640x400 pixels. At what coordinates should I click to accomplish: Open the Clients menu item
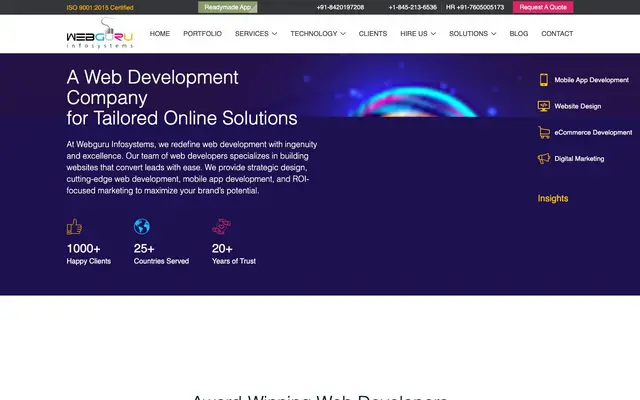(x=373, y=33)
